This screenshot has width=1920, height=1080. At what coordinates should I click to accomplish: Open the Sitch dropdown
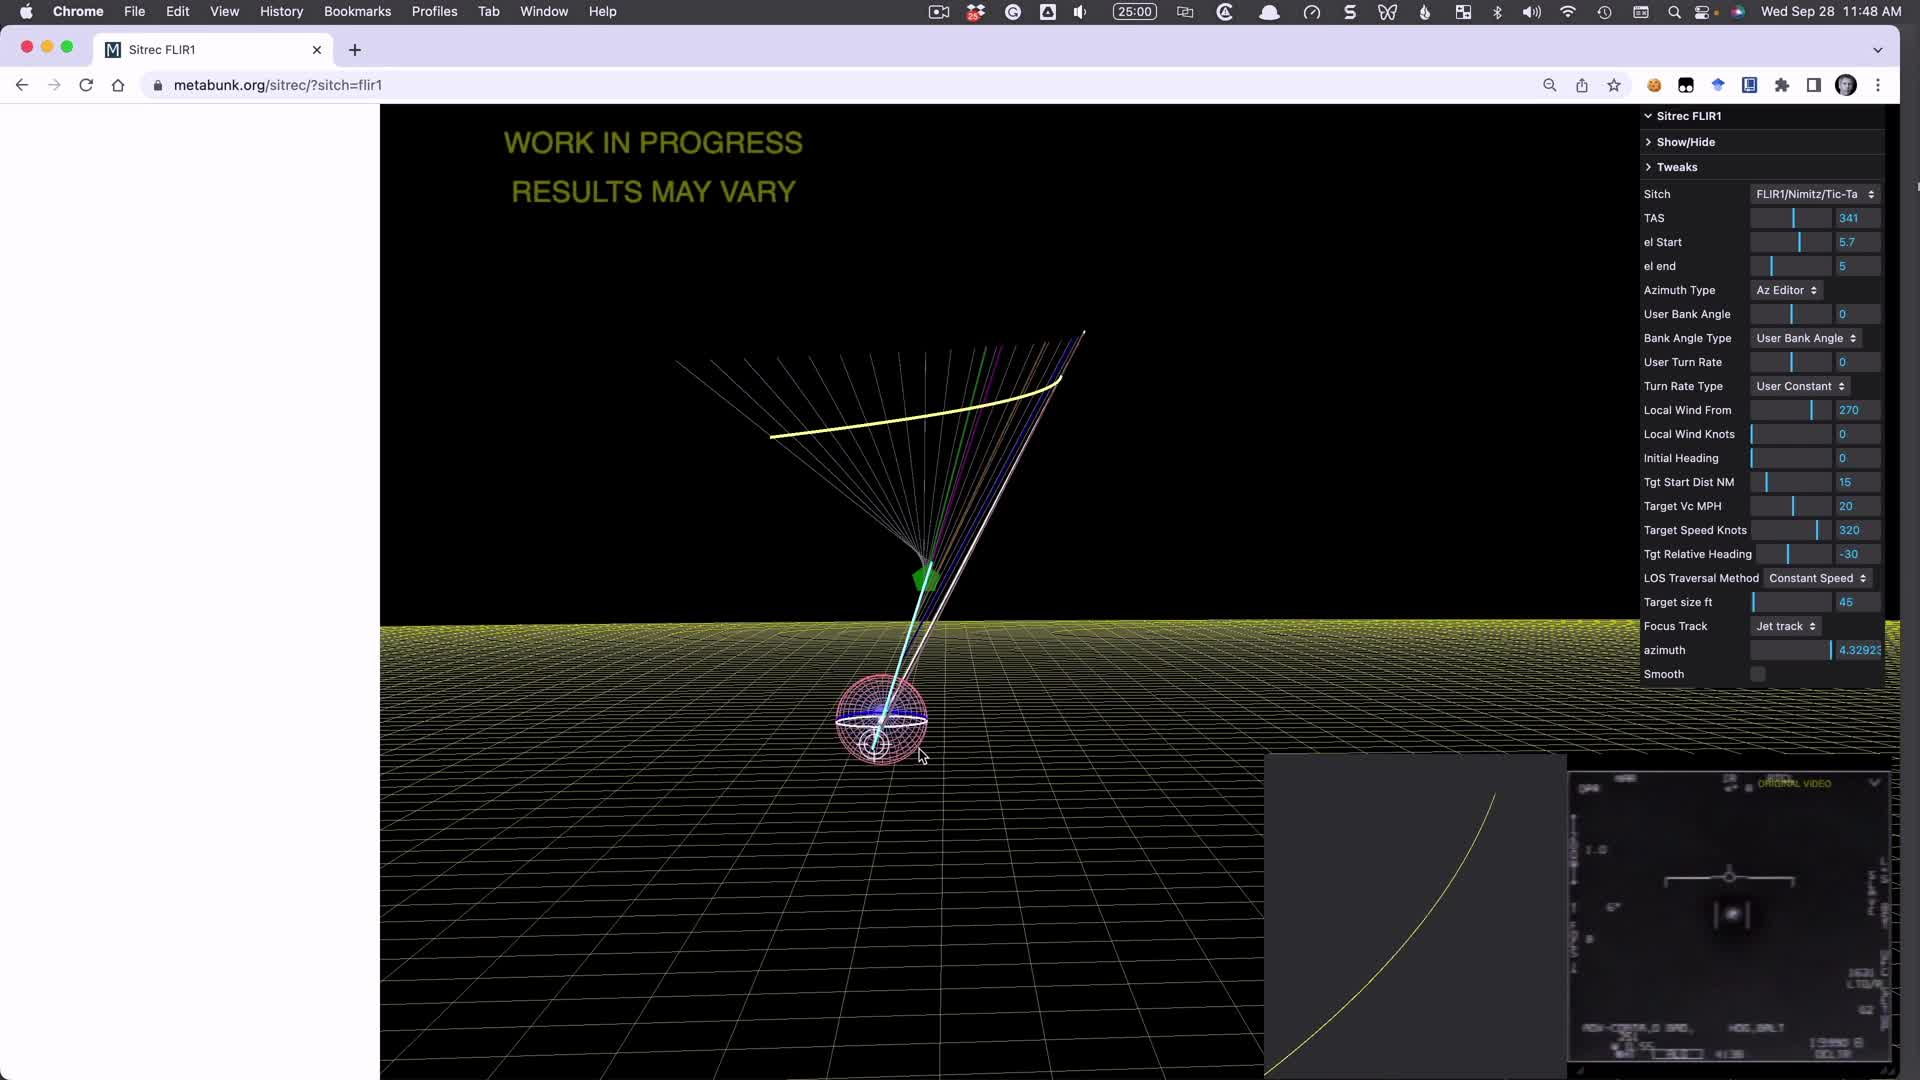click(1814, 194)
